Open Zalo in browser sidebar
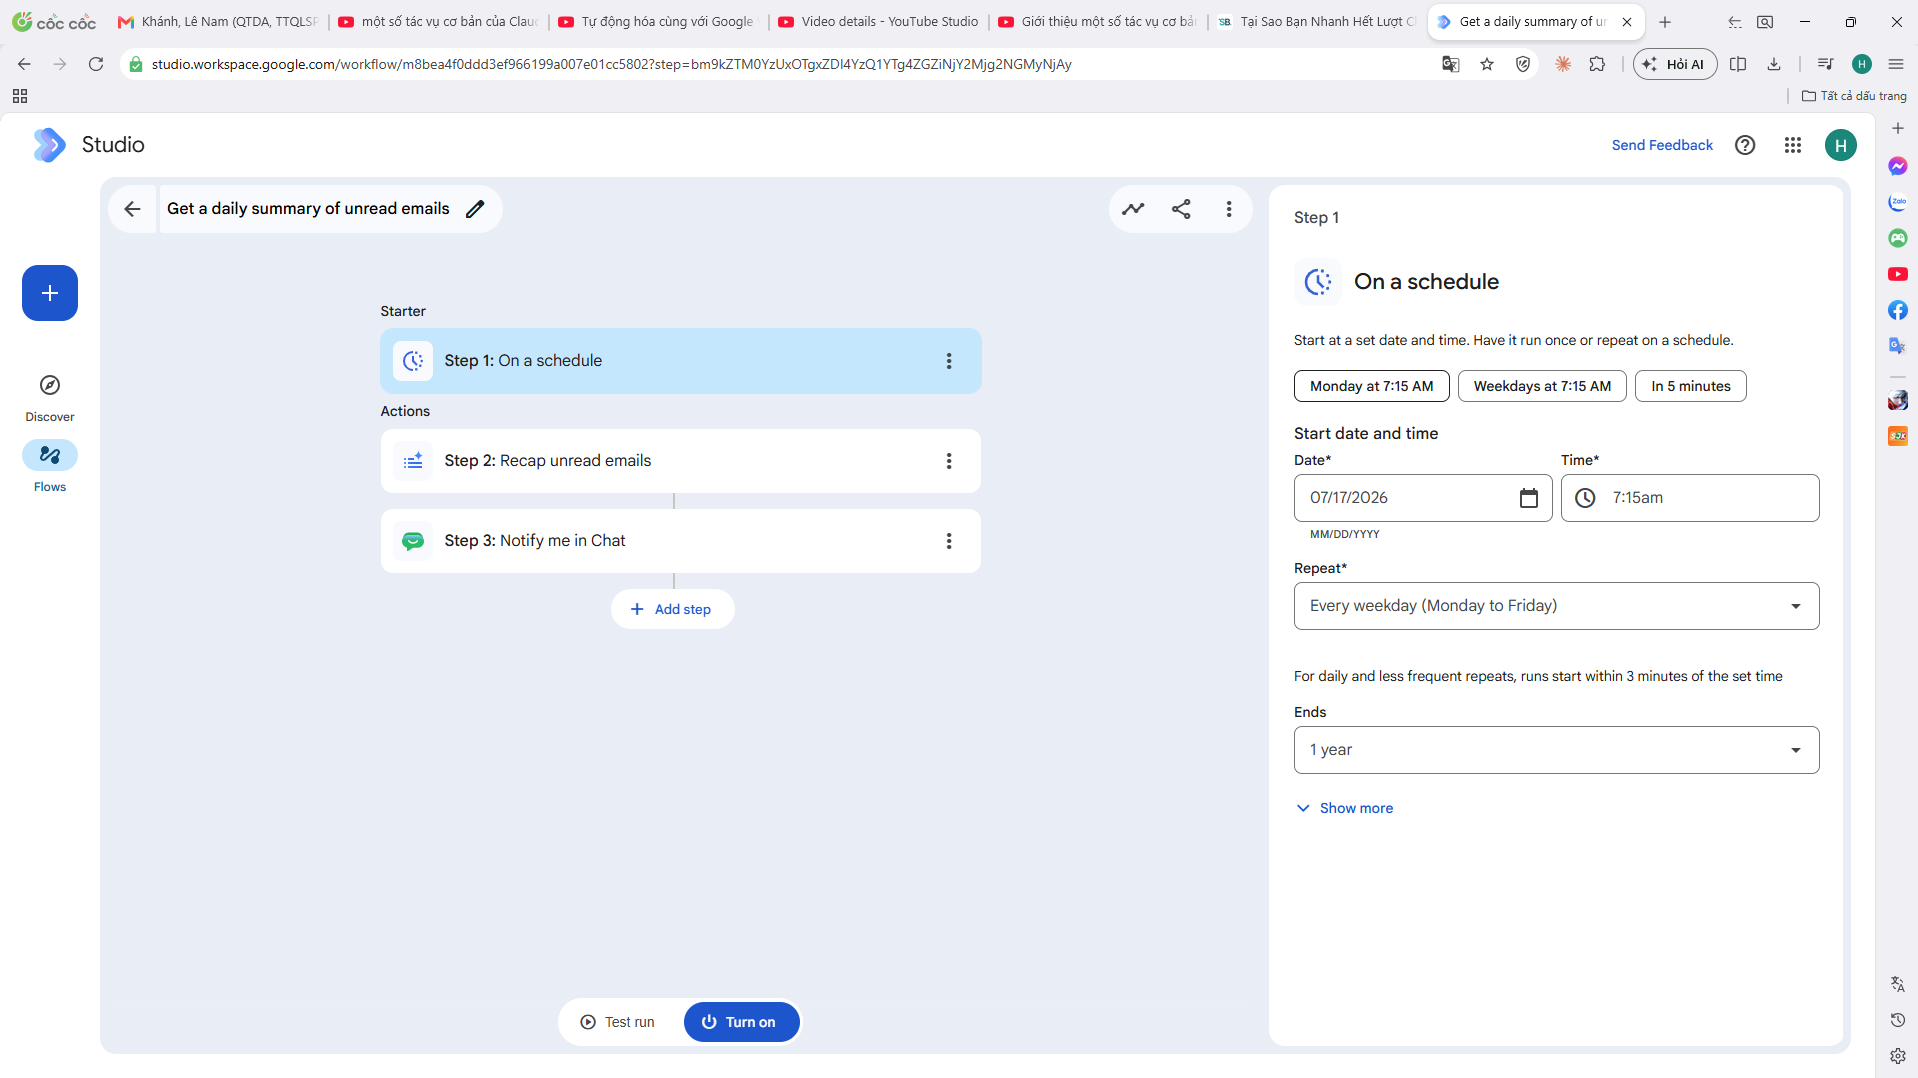 [x=1898, y=202]
